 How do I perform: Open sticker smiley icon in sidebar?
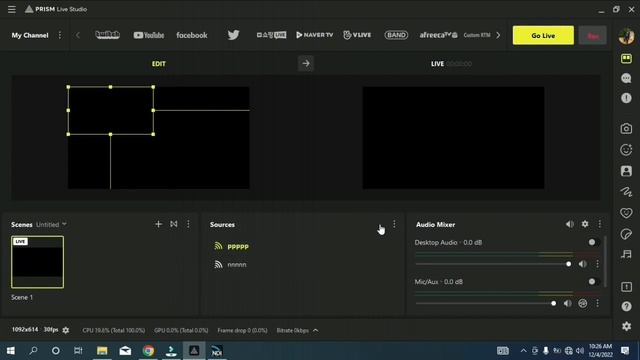[x=626, y=150]
